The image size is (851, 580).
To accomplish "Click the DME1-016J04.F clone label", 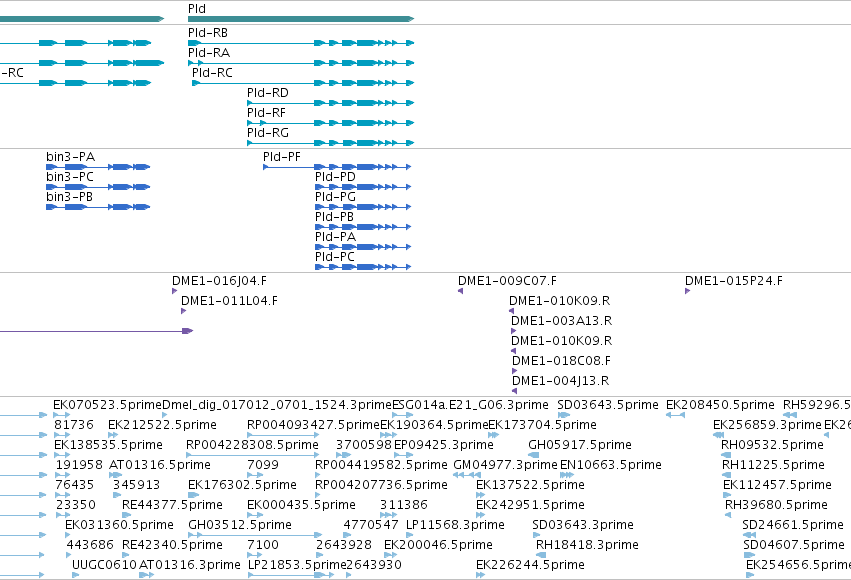I will tap(219, 282).
